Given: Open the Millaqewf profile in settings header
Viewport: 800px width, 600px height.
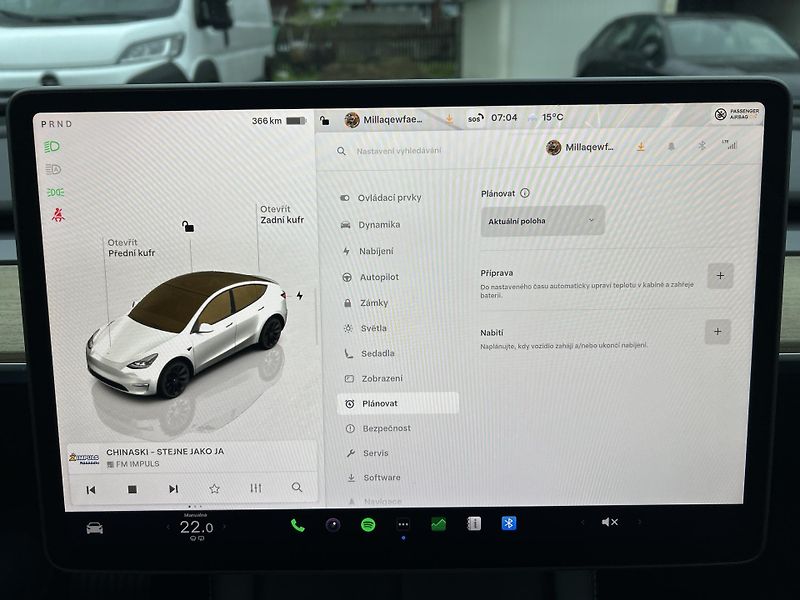Looking at the screenshot, I should pyautogui.click(x=580, y=147).
